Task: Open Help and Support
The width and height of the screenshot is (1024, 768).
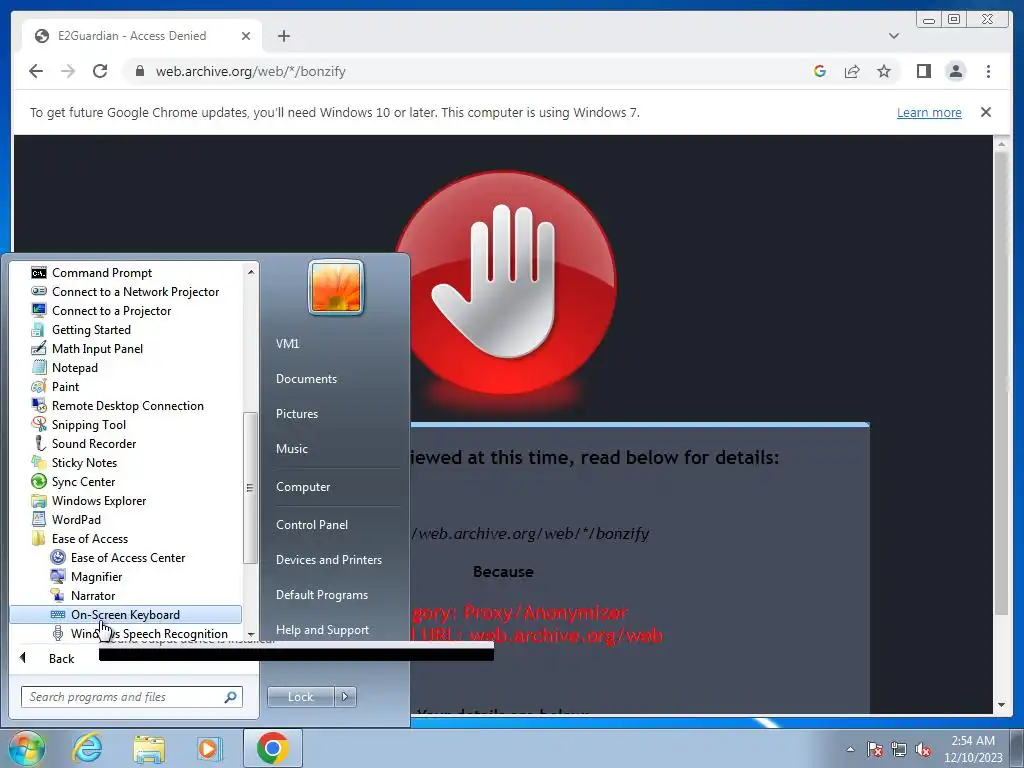Action: point(322,630)
